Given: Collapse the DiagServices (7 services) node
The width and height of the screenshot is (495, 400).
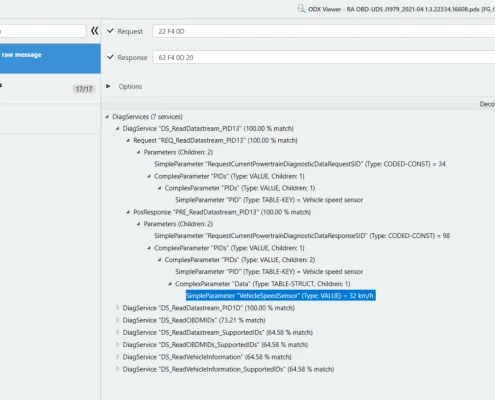Looking at the screenshot, I should coord(107,117).
